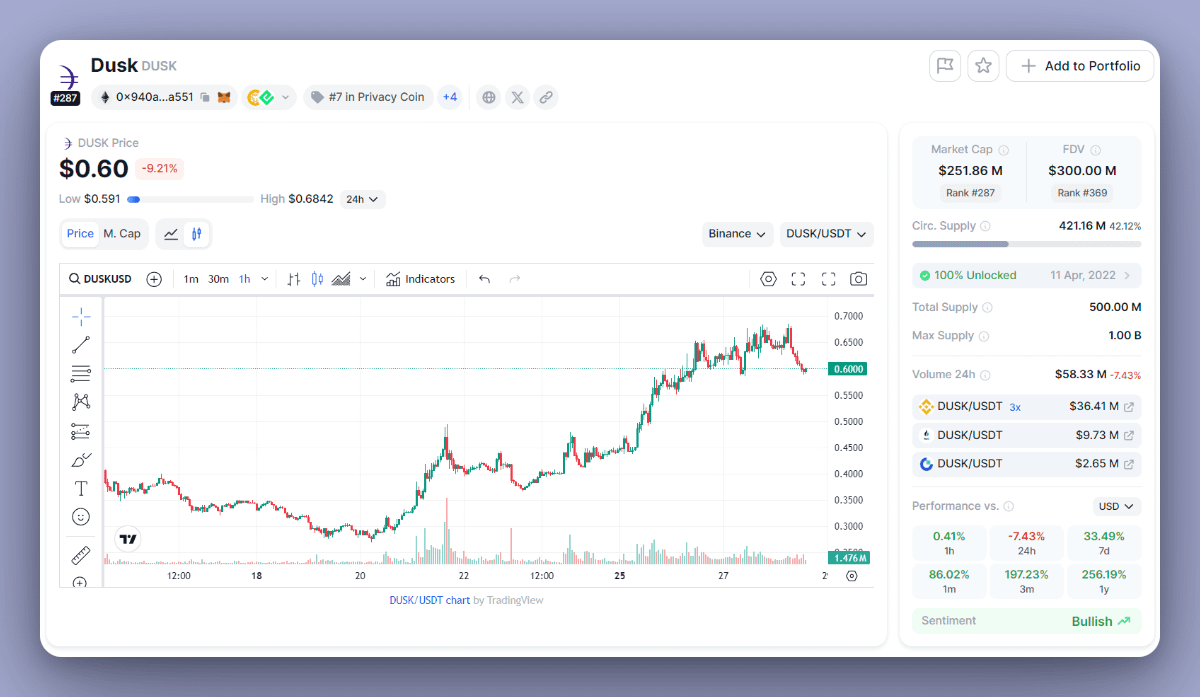Select the Text annotation tool
Viewport: 1200px width, 697px height.
(x=81, y=488)
